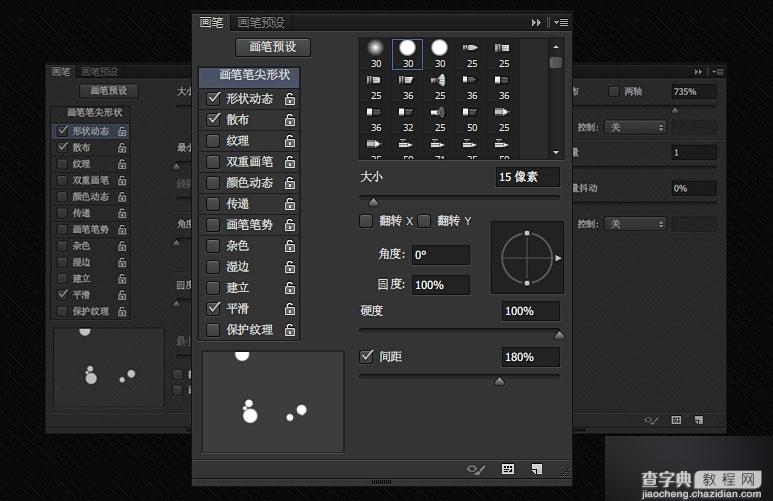Click the 画笔预设 button

point(273,47)
